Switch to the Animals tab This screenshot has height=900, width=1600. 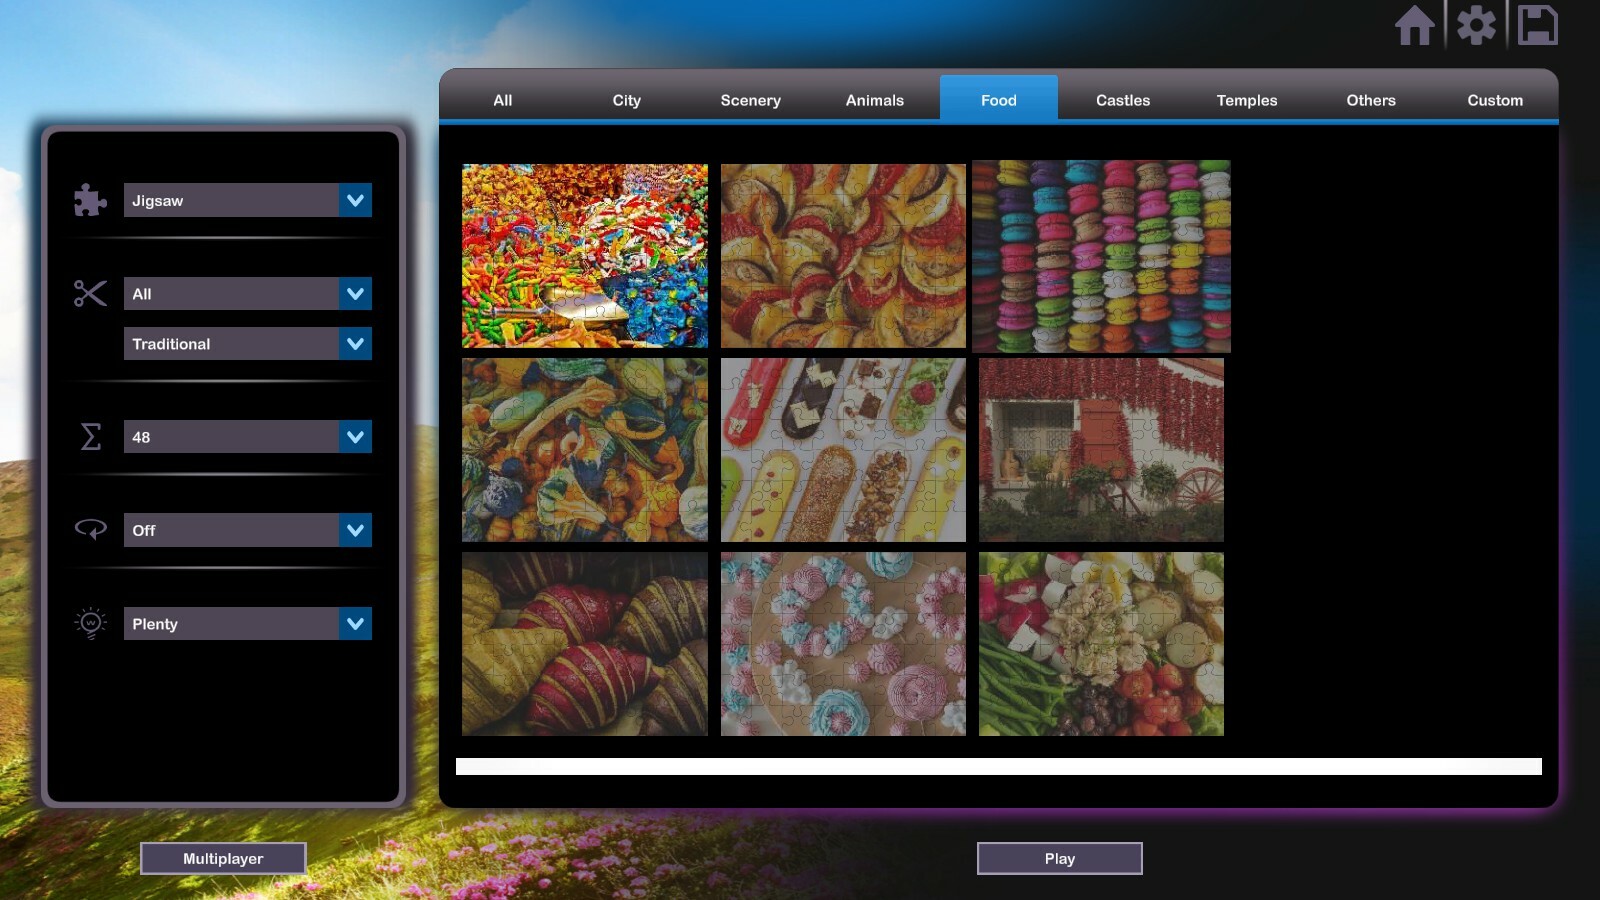874,100
